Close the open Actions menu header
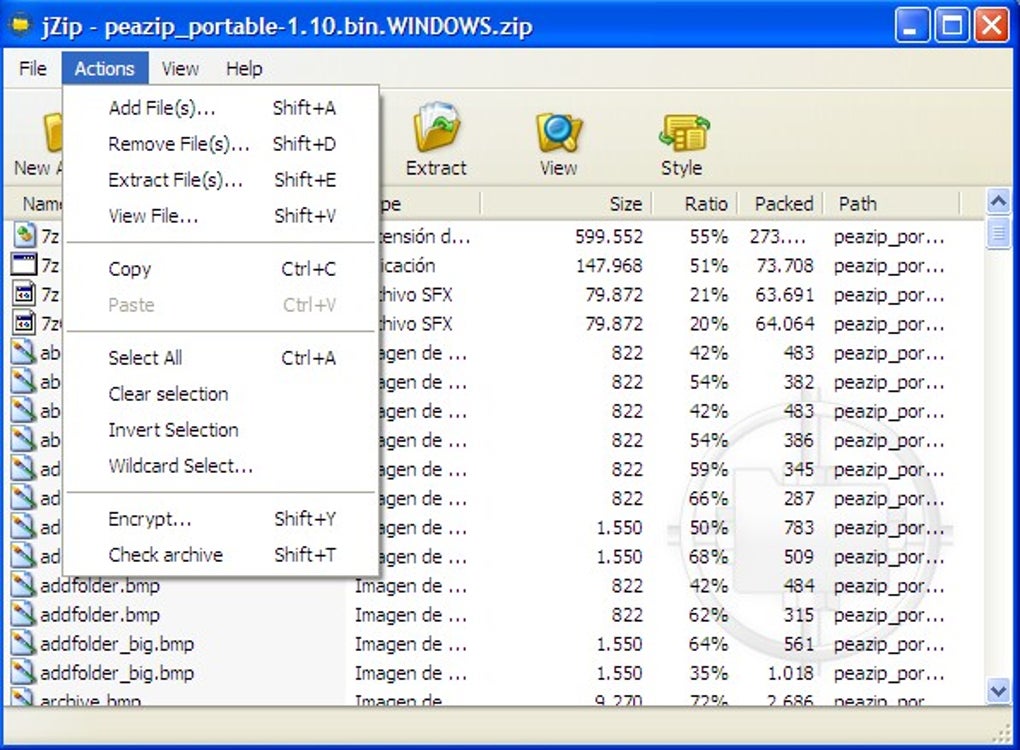 105,68
